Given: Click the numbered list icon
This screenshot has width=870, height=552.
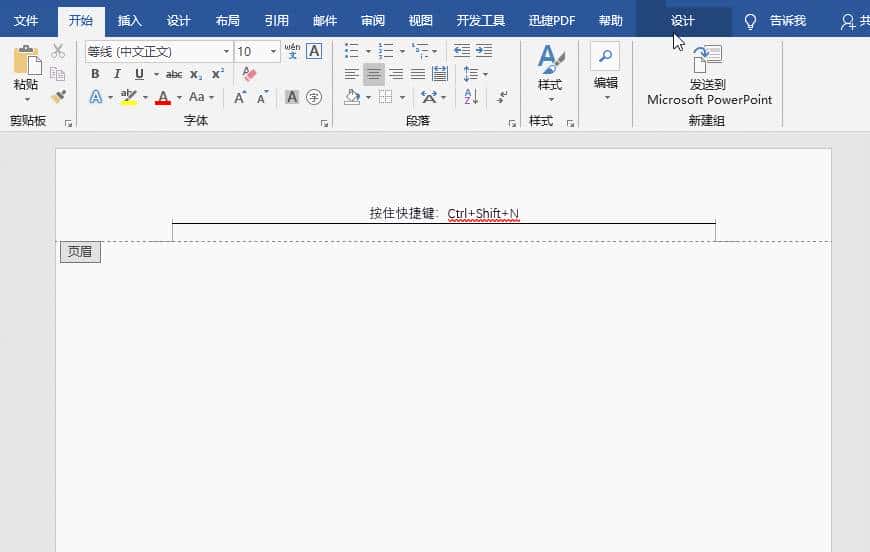Looking at the screenshot, I should (x=386, y=51).
